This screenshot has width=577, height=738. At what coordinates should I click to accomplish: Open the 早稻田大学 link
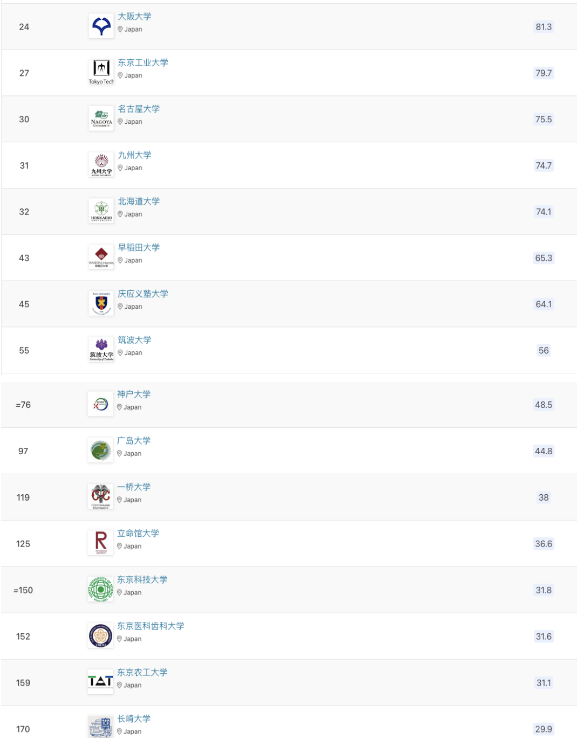click(x=139, y=248)
